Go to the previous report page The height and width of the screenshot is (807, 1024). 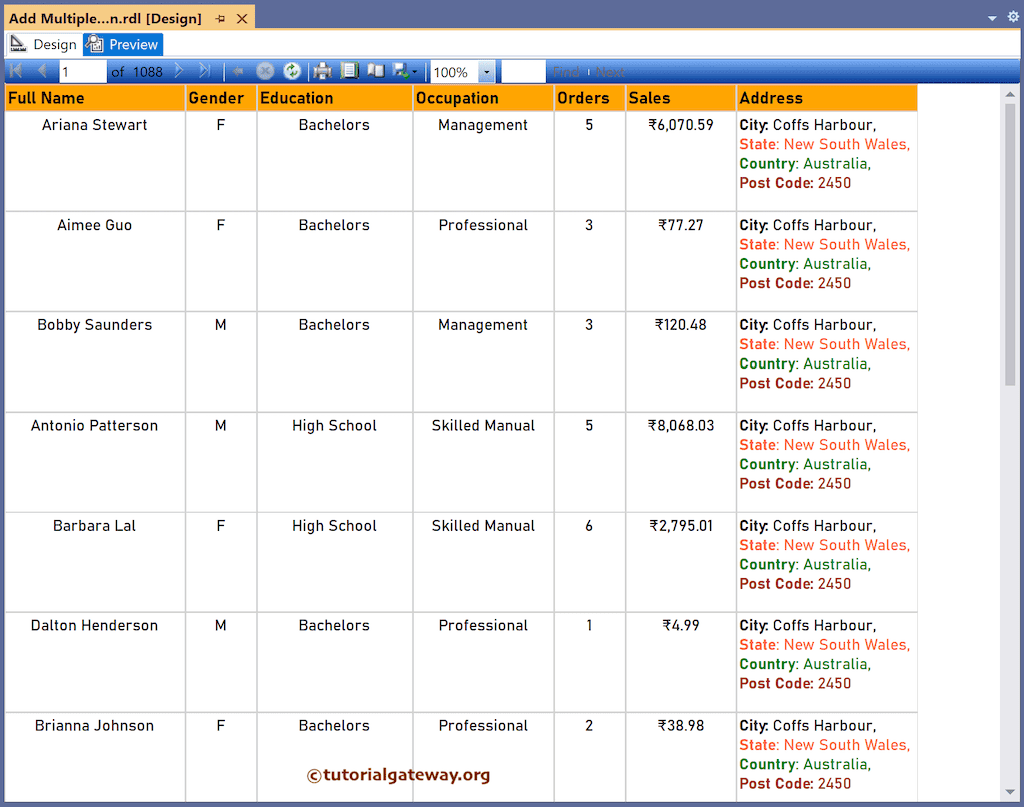pyautogui.click(x=40, y=70)
